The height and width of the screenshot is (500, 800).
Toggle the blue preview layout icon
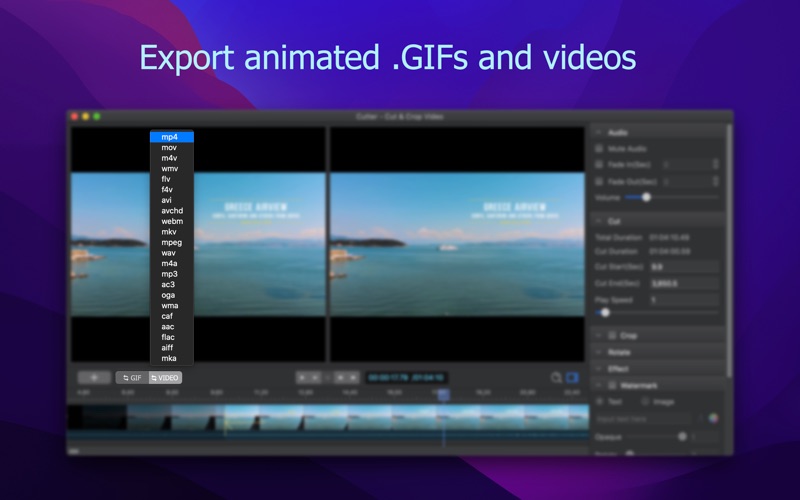click(572, 378)
